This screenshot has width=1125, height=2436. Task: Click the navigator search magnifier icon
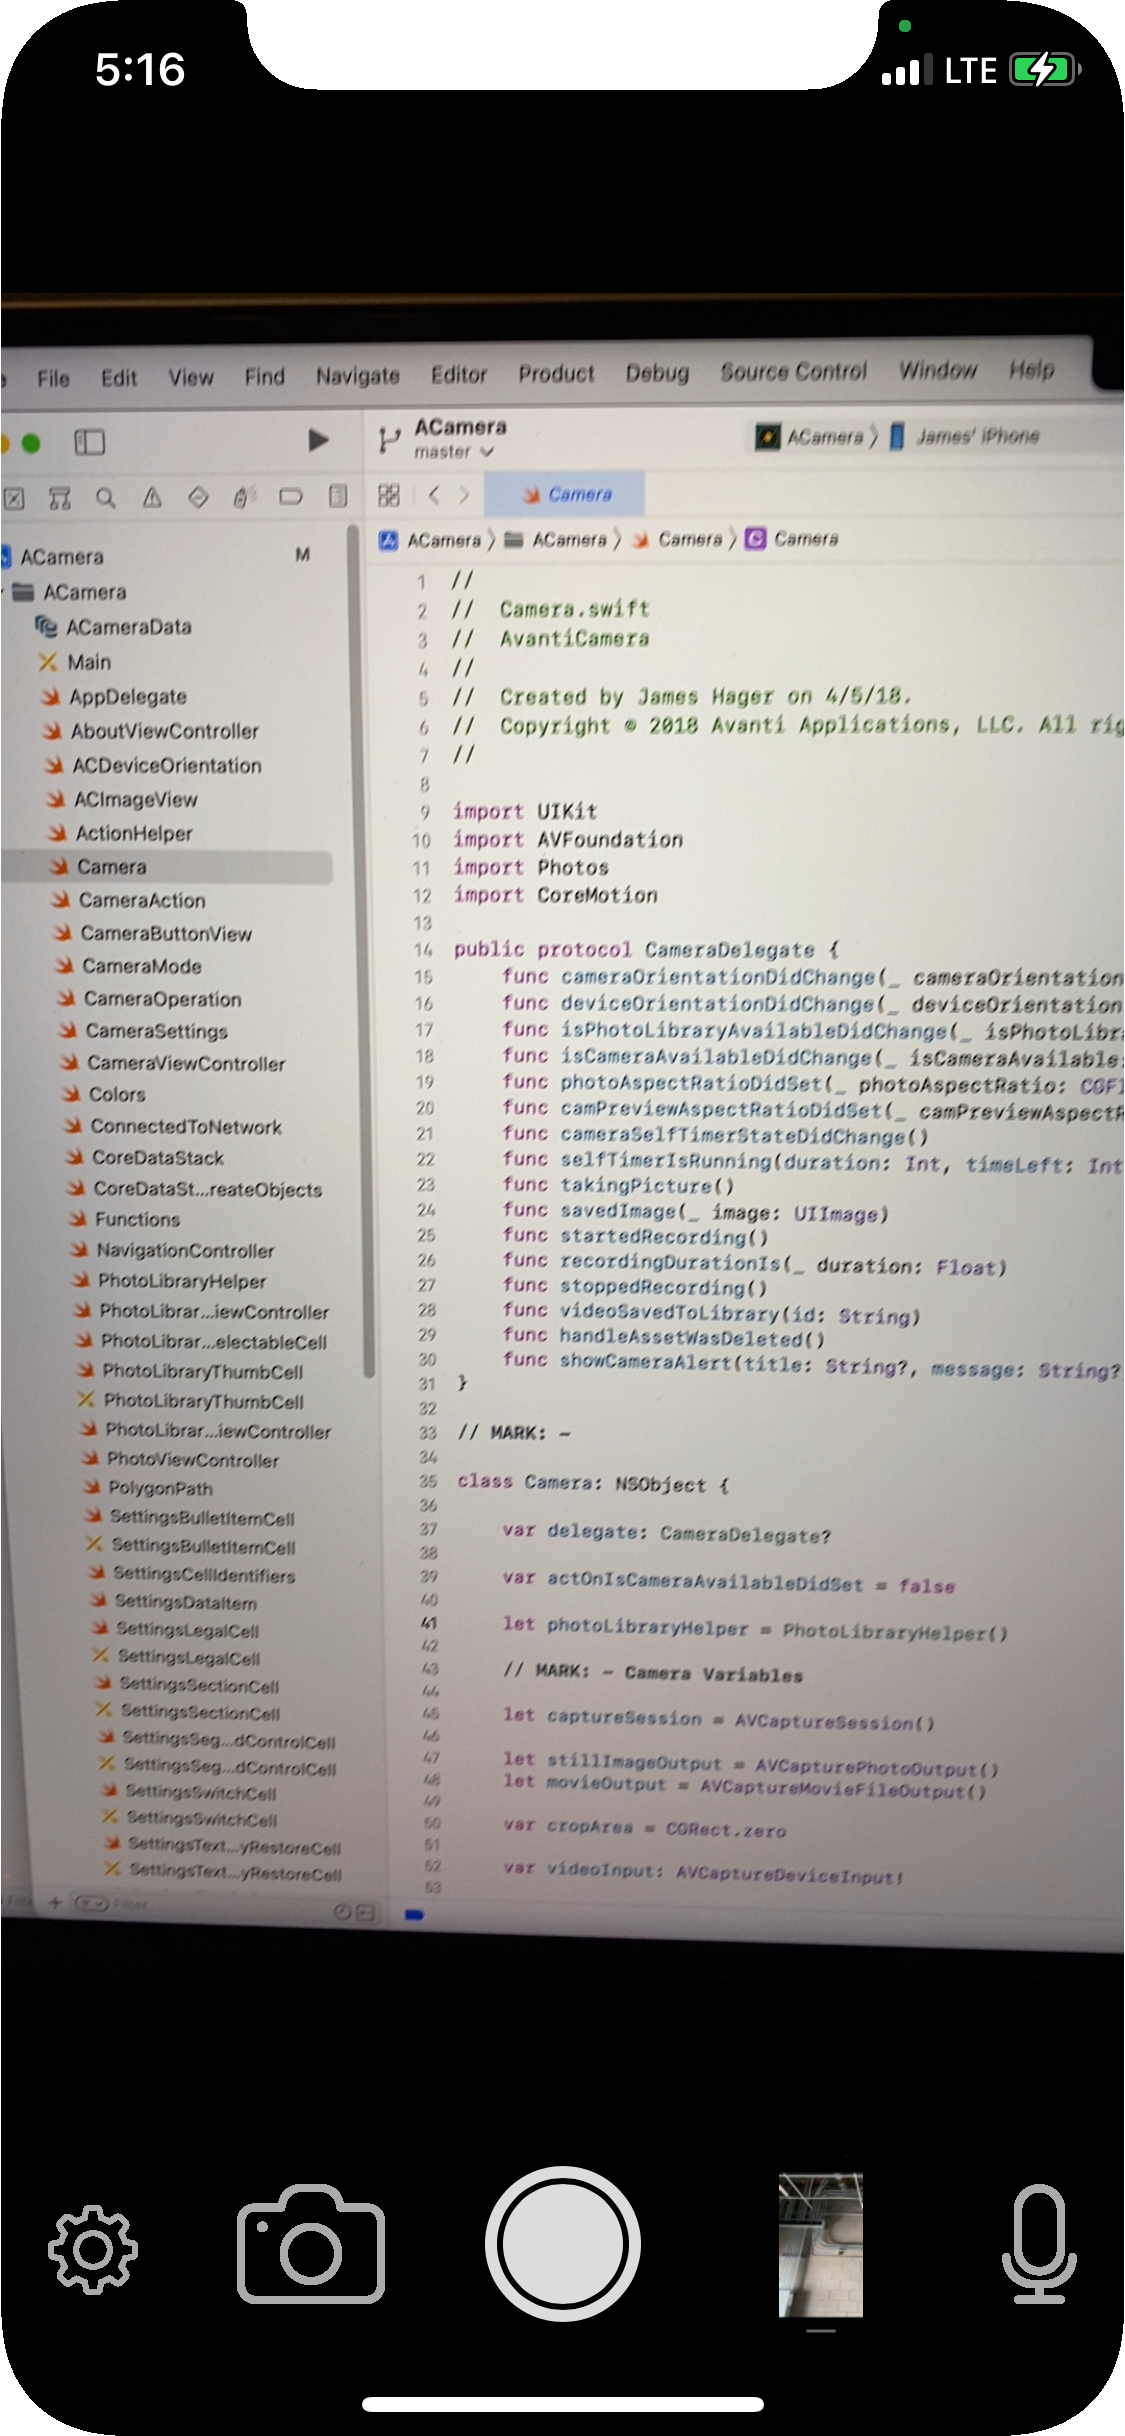click(105, 497)
